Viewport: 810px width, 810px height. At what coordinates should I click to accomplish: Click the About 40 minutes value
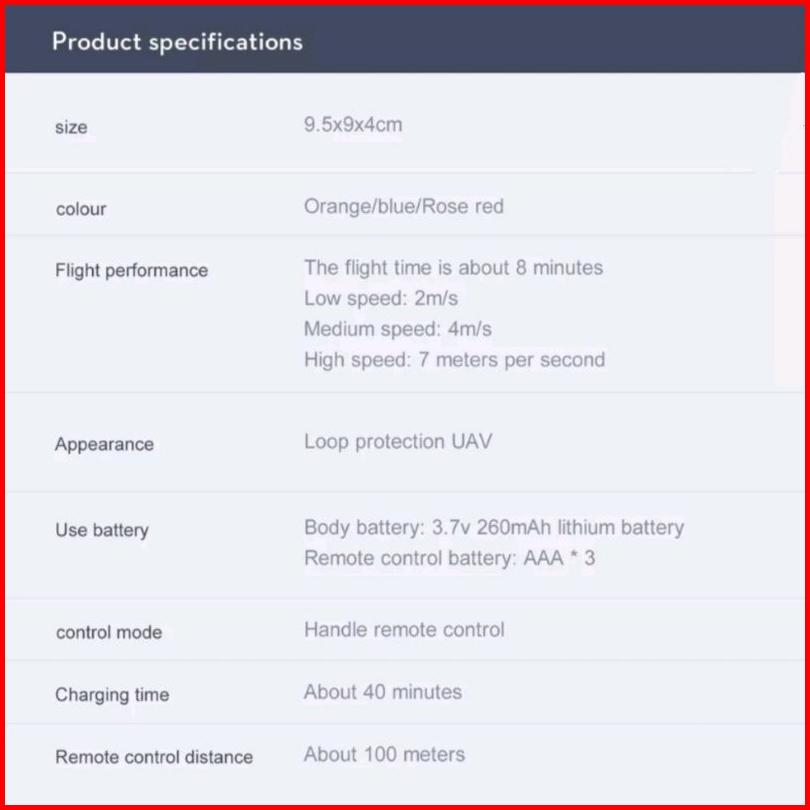[383, 692]
